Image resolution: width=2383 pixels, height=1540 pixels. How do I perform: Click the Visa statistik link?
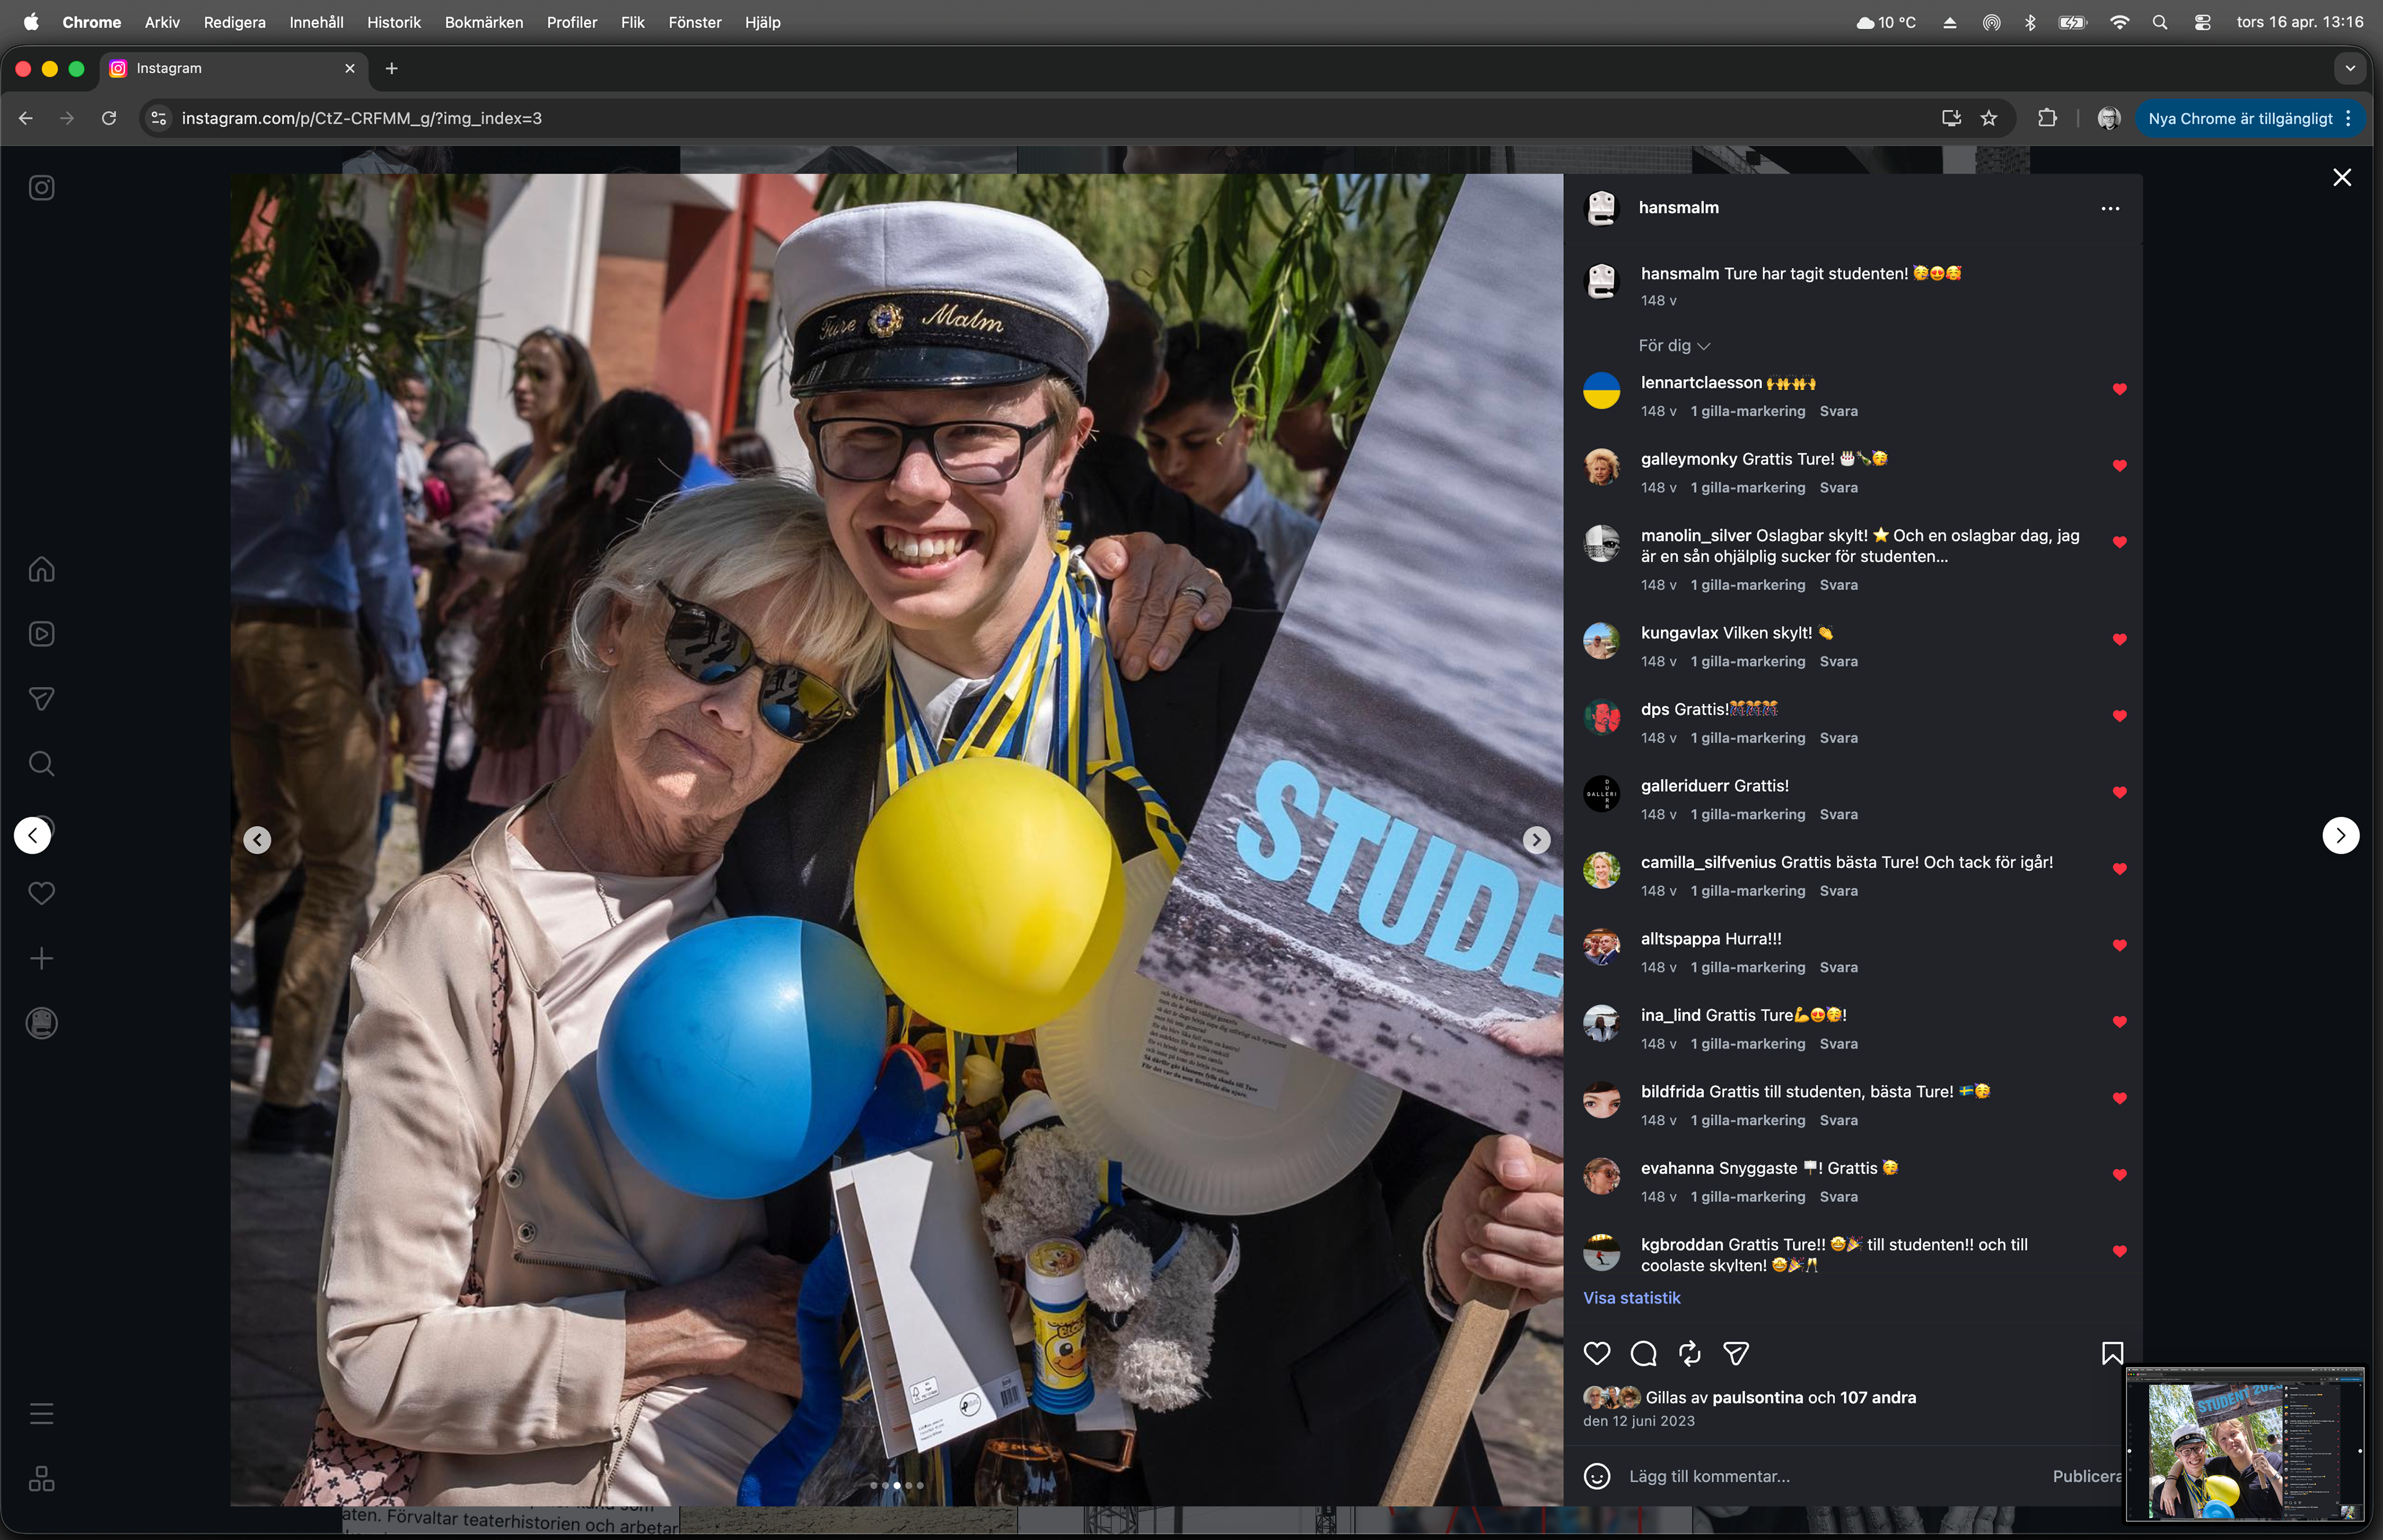click(x=1631, y=1297)
